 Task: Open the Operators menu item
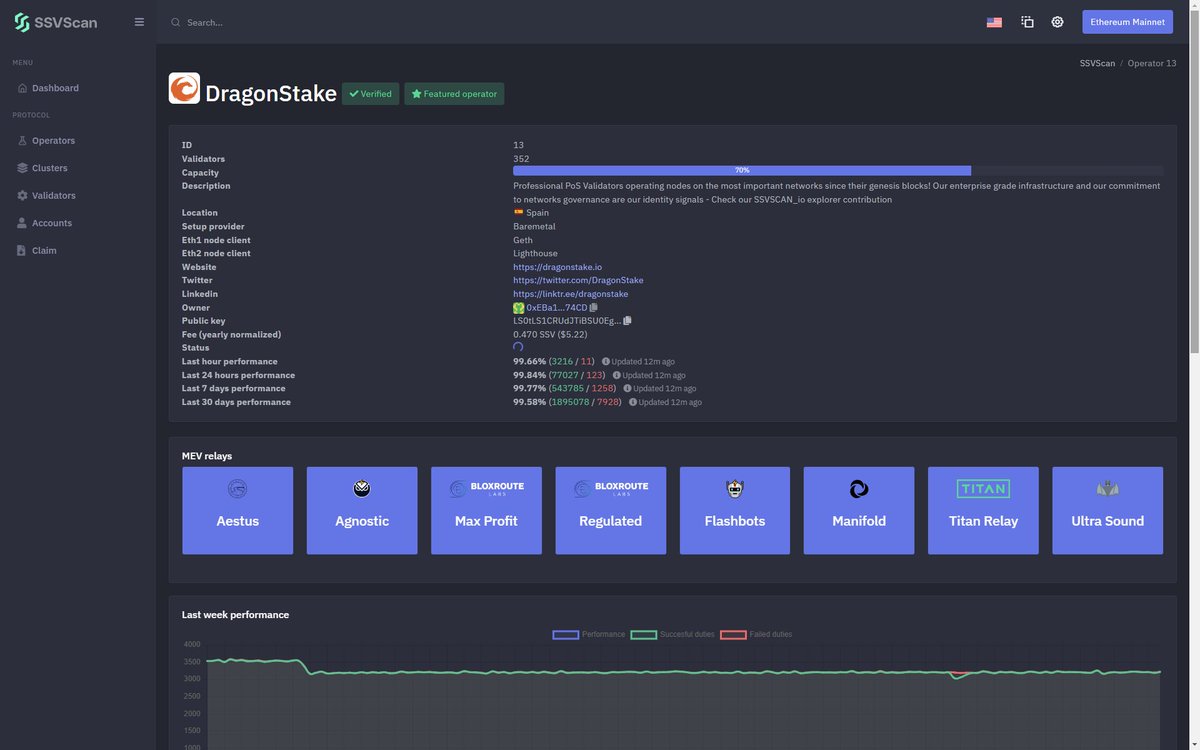(x=53, y=141)
